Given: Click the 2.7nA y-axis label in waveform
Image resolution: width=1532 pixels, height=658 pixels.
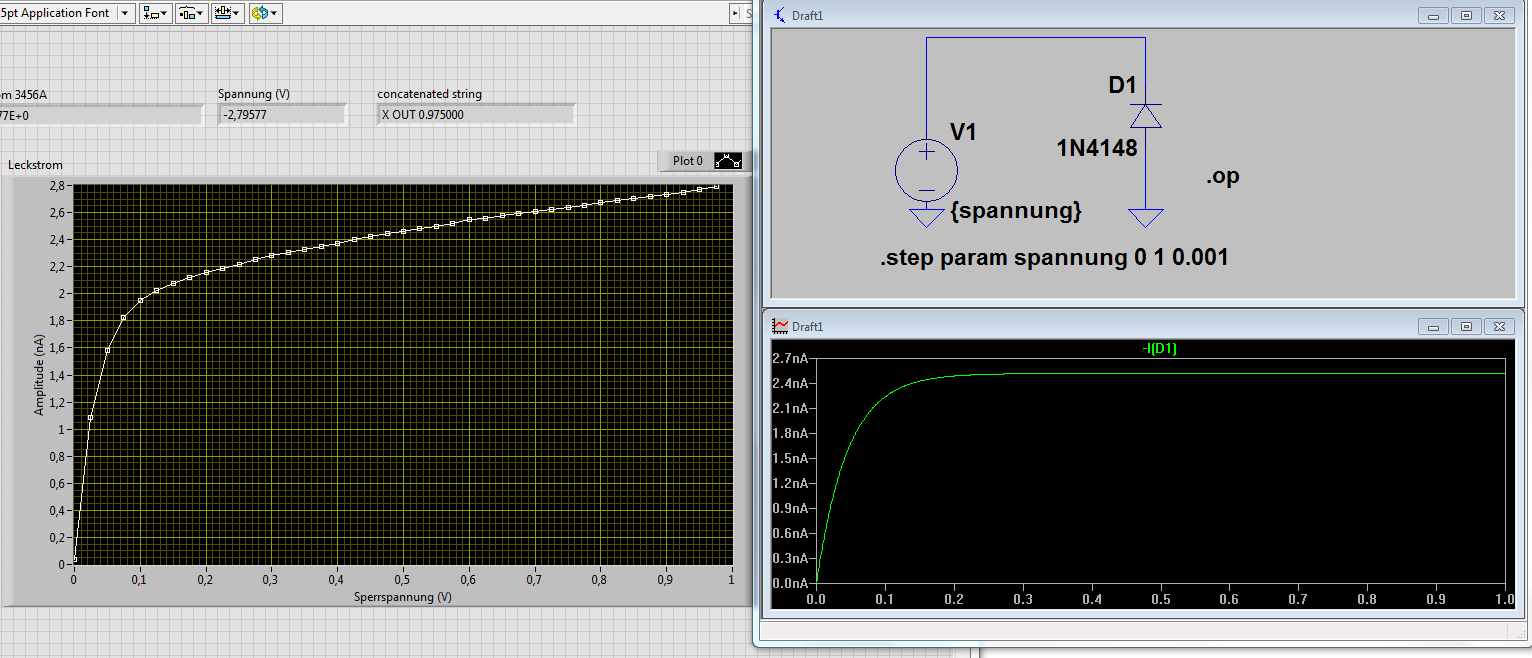Looking at the screenshot, I should point(789,358).
